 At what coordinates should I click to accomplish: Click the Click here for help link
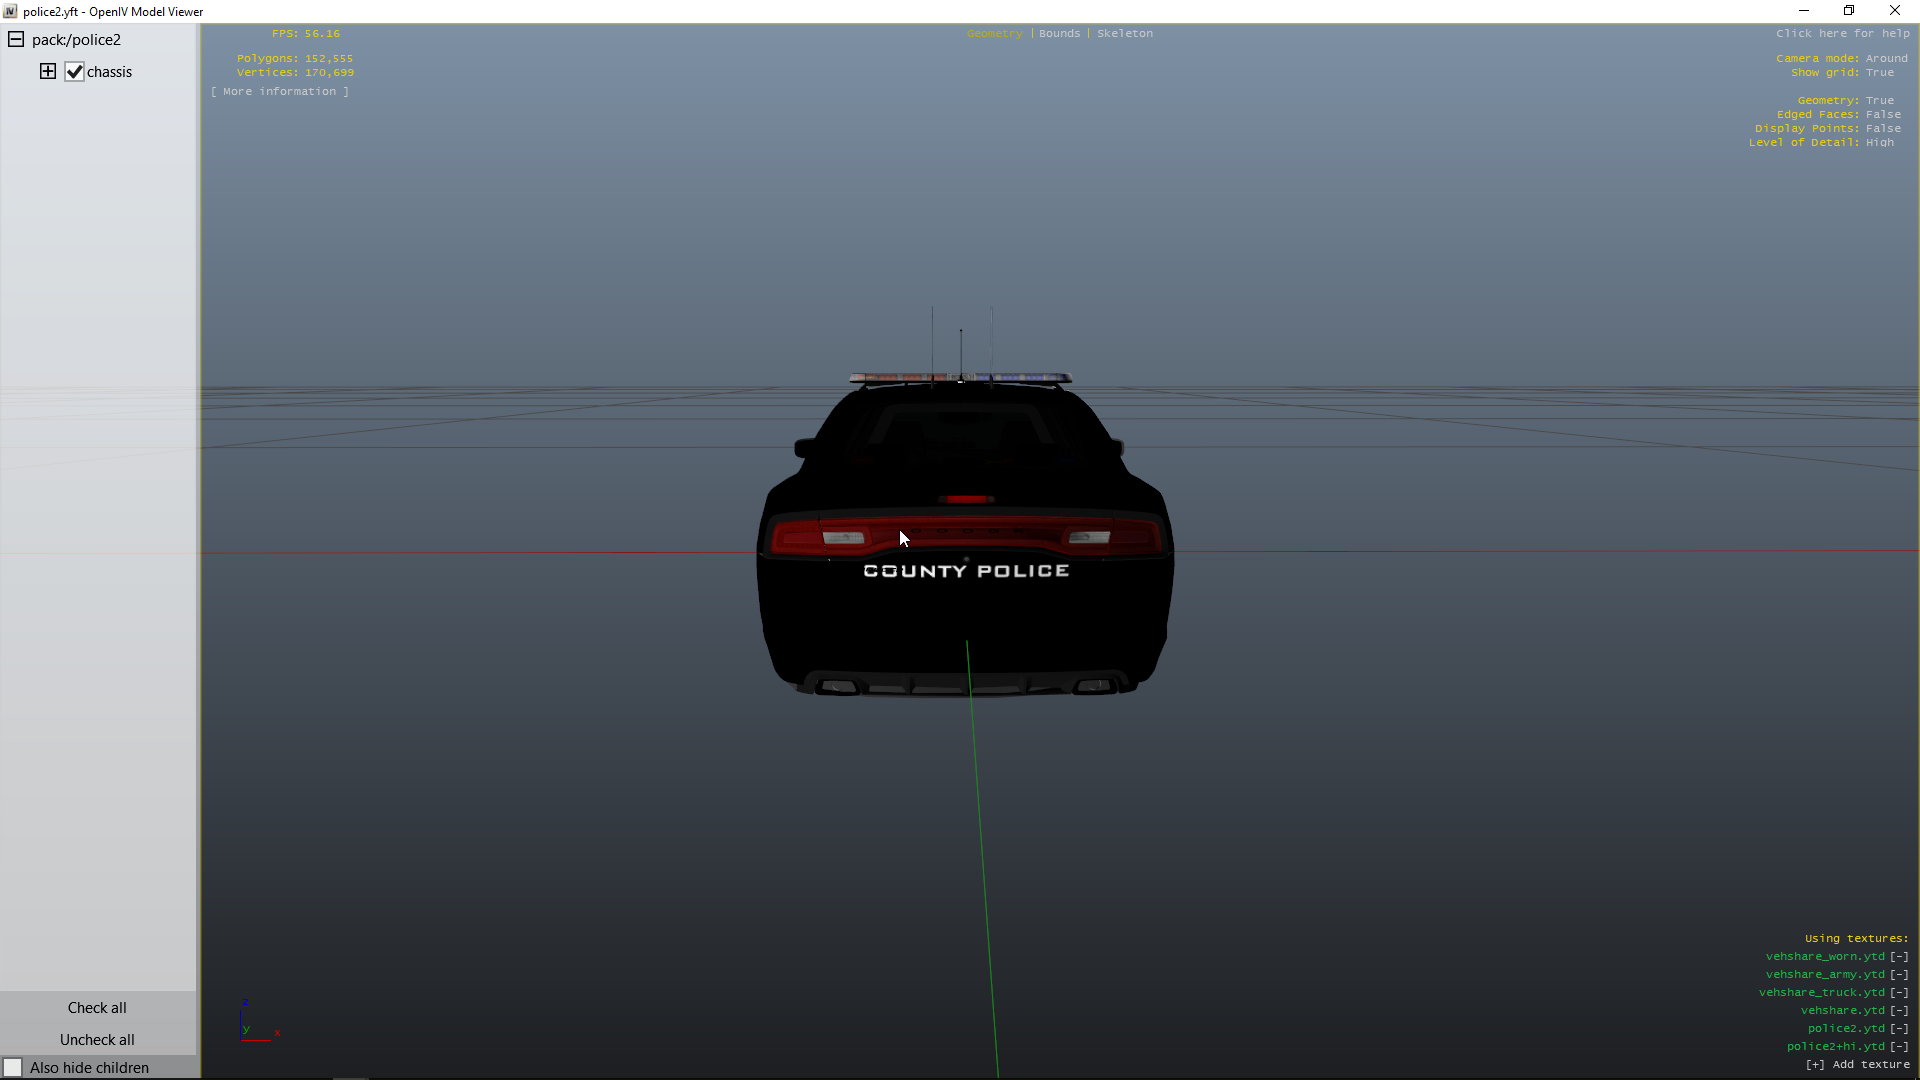pyautogui.click(x=1842, y=34)
